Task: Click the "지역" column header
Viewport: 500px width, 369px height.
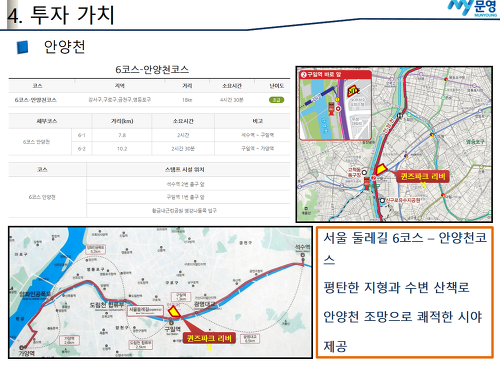Action: click(x=120, y=86)
